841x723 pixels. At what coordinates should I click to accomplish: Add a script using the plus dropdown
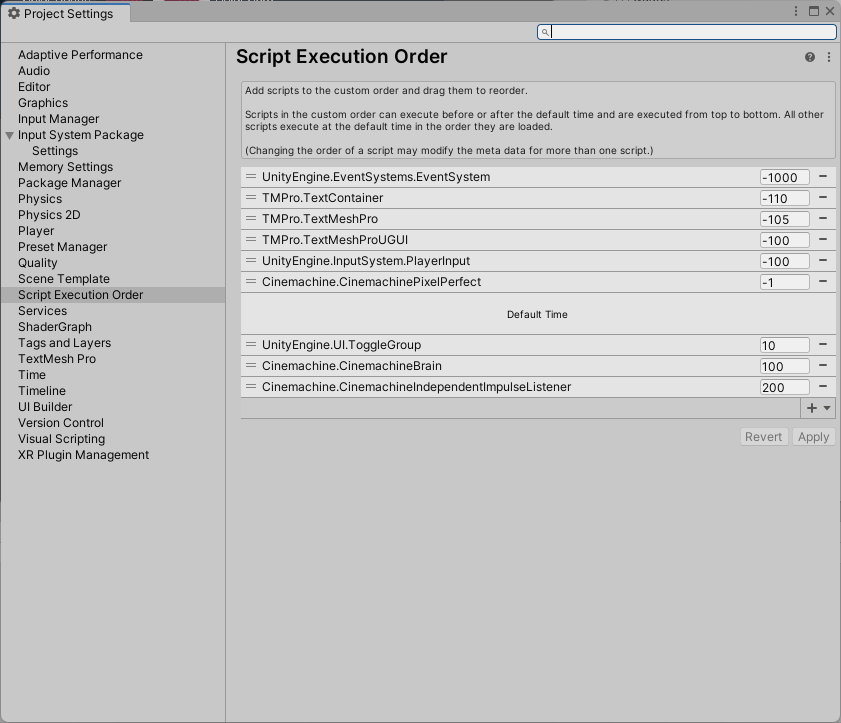(x=818, y=408)
